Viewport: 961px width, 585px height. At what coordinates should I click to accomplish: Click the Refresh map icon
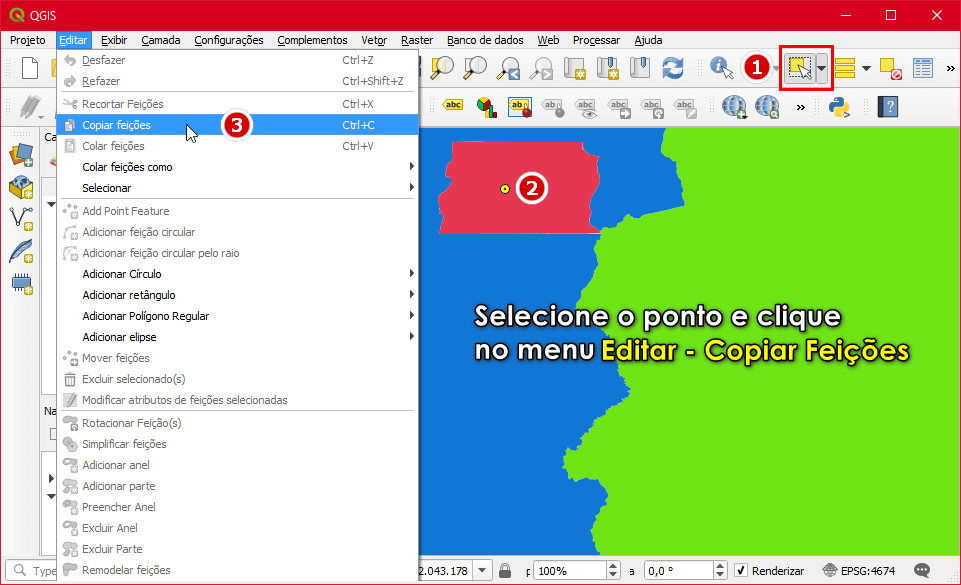pos(672,67)
